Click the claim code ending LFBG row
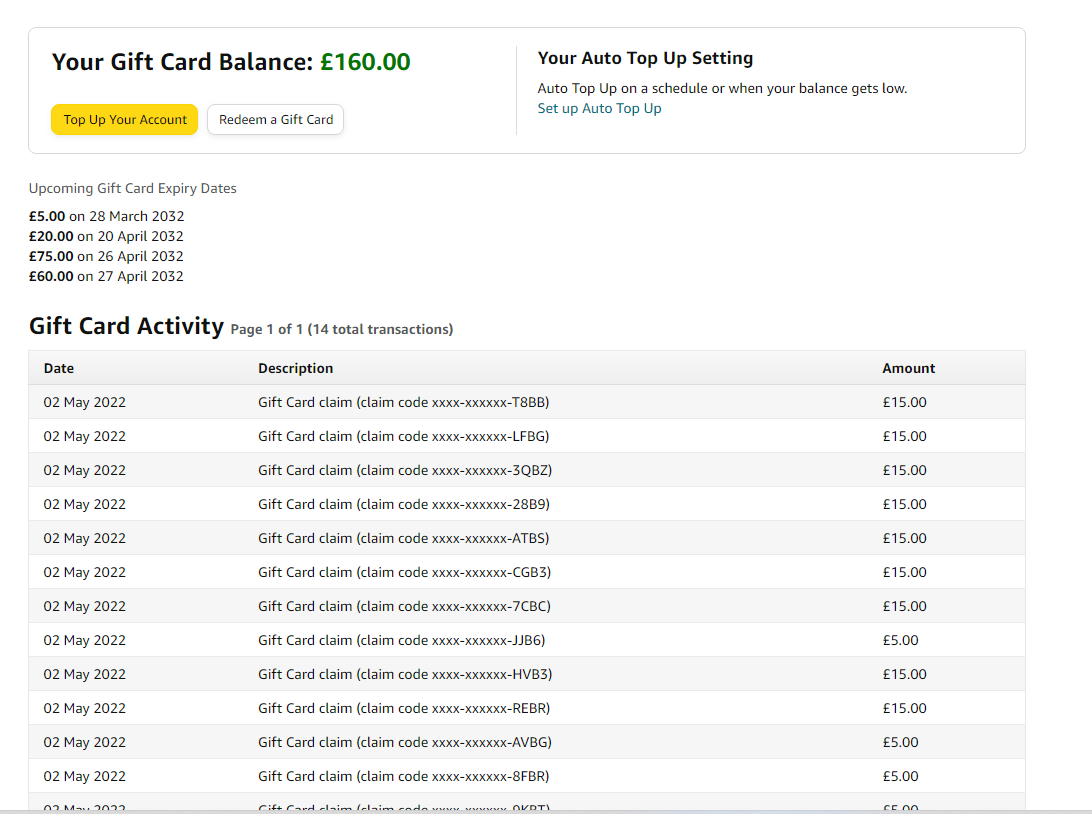 [403, 436]
